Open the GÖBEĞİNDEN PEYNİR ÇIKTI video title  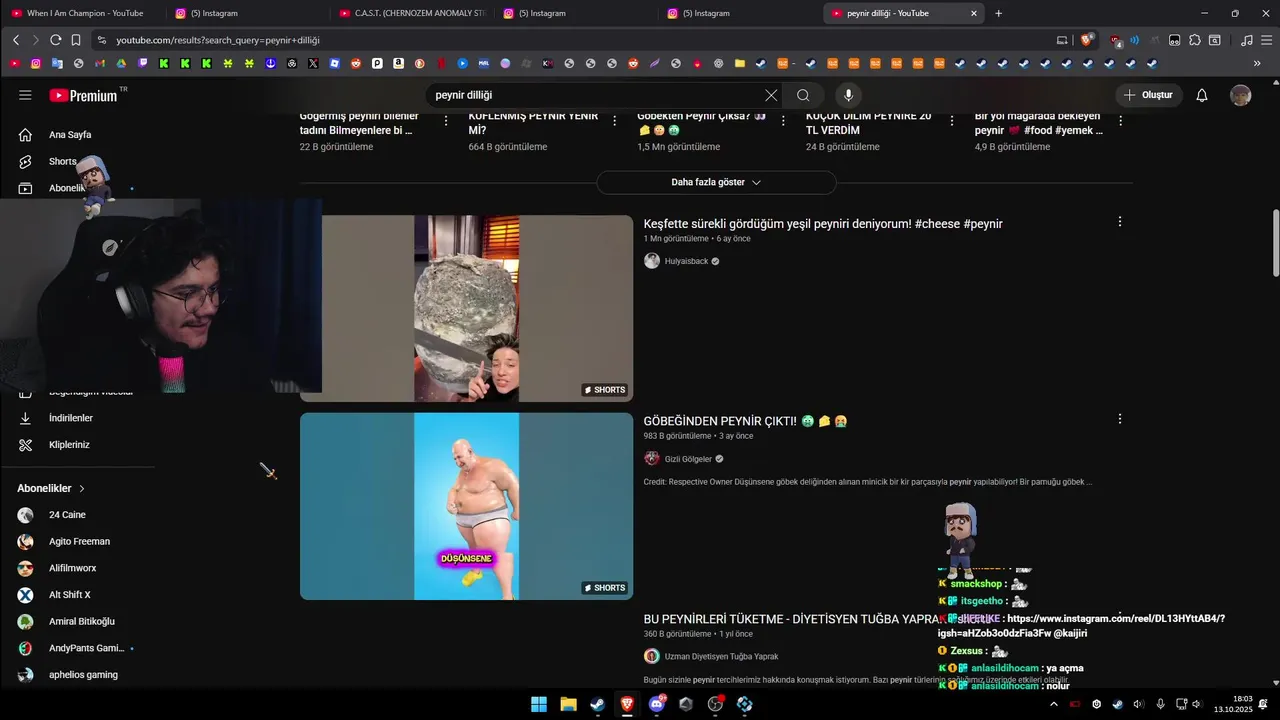click(x=746, y=421)
